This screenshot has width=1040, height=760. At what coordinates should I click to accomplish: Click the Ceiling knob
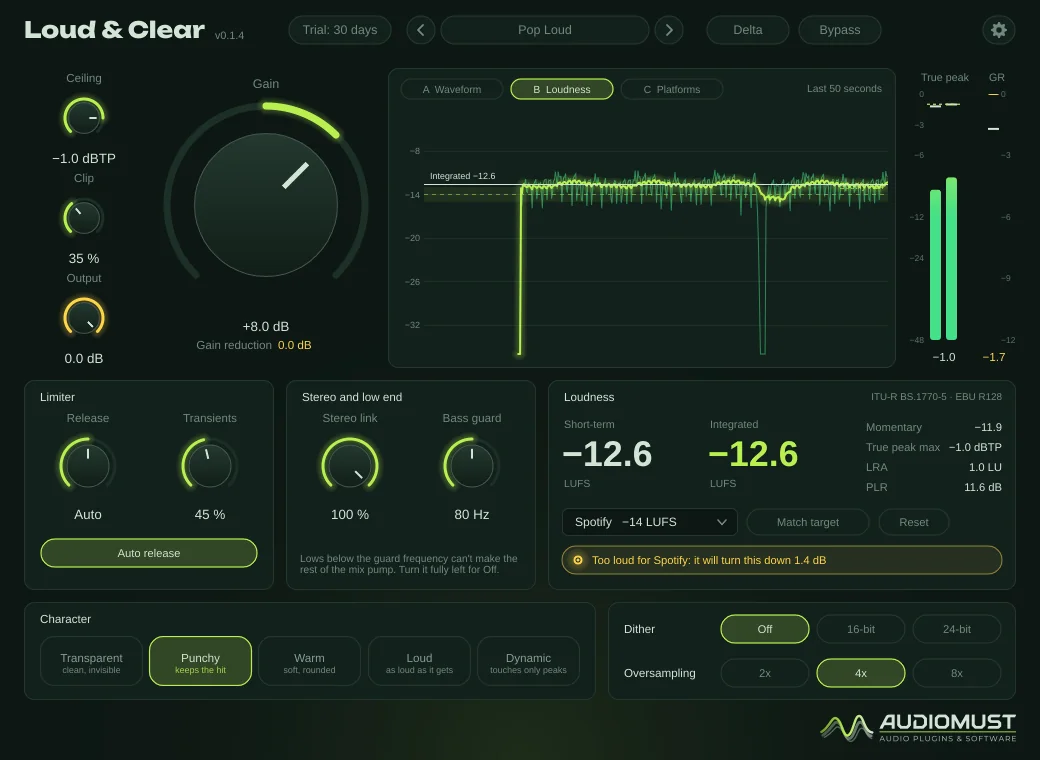[84, 118]
